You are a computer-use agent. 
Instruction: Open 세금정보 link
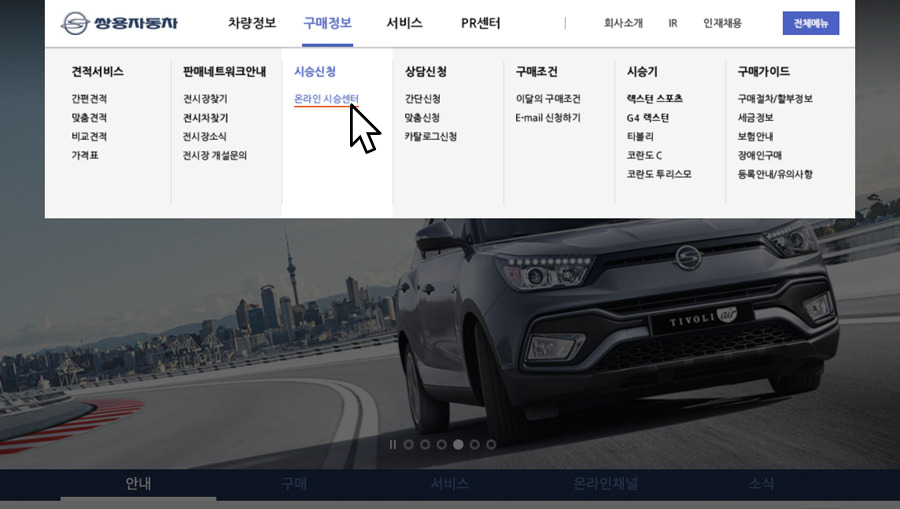(x=755, y=118)
